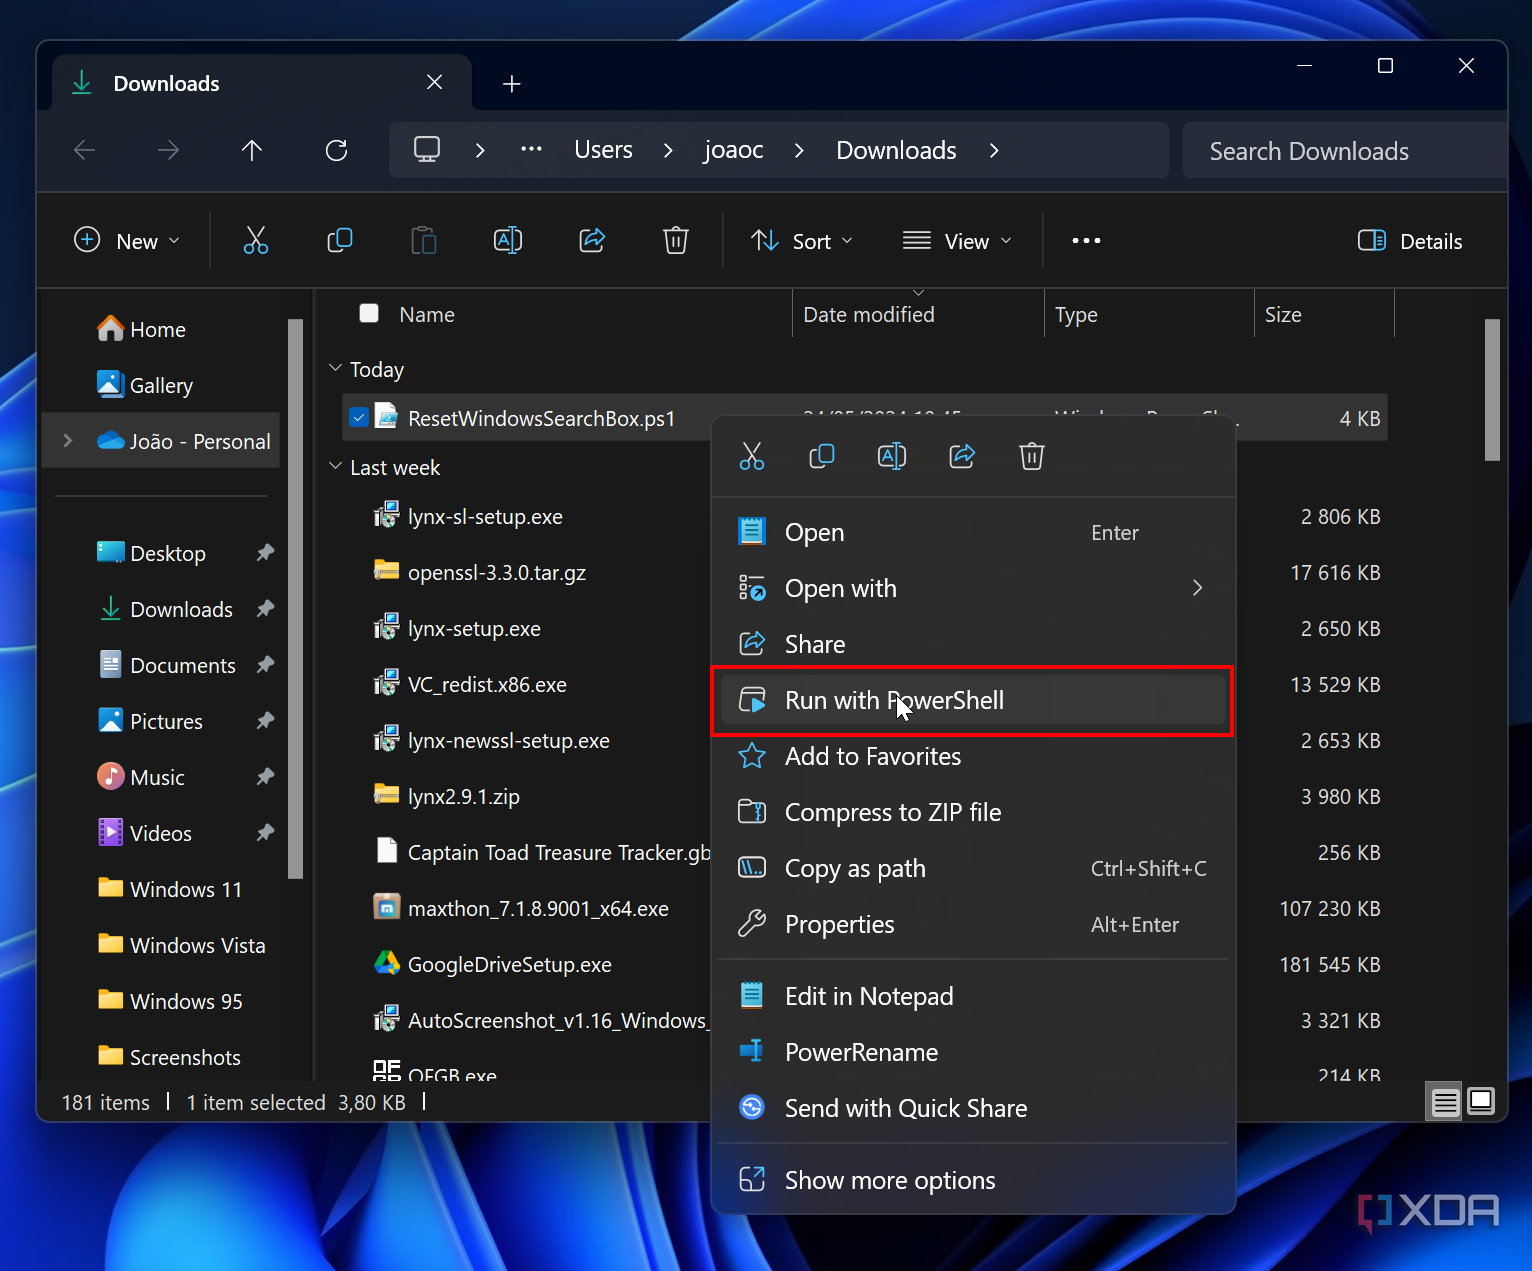Check the select-all checkbox in the Name header
The image size is (1532, 1271).
(369, 313)
